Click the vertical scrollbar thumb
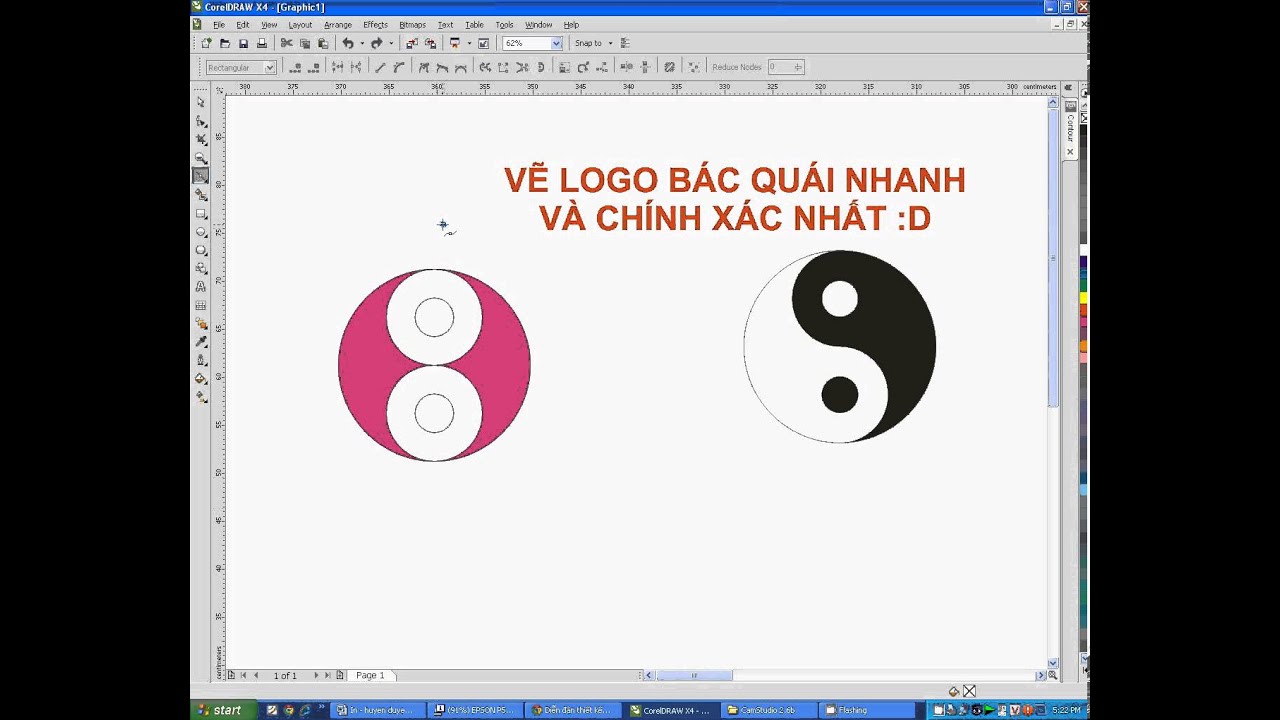 click(1053, 258)
